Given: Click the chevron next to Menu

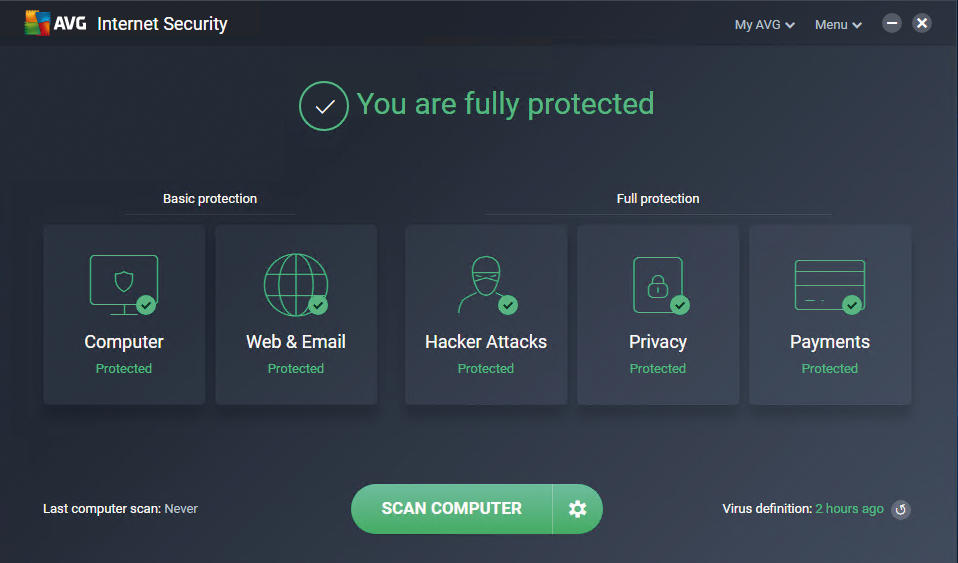Looking at the screenshot, I should (857, 26).
